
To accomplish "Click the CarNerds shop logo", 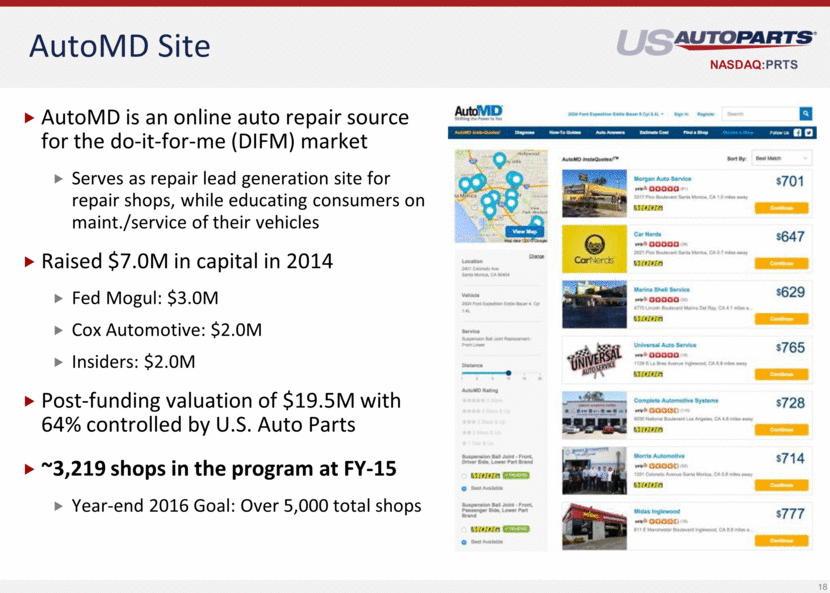I will coord(594,249).
